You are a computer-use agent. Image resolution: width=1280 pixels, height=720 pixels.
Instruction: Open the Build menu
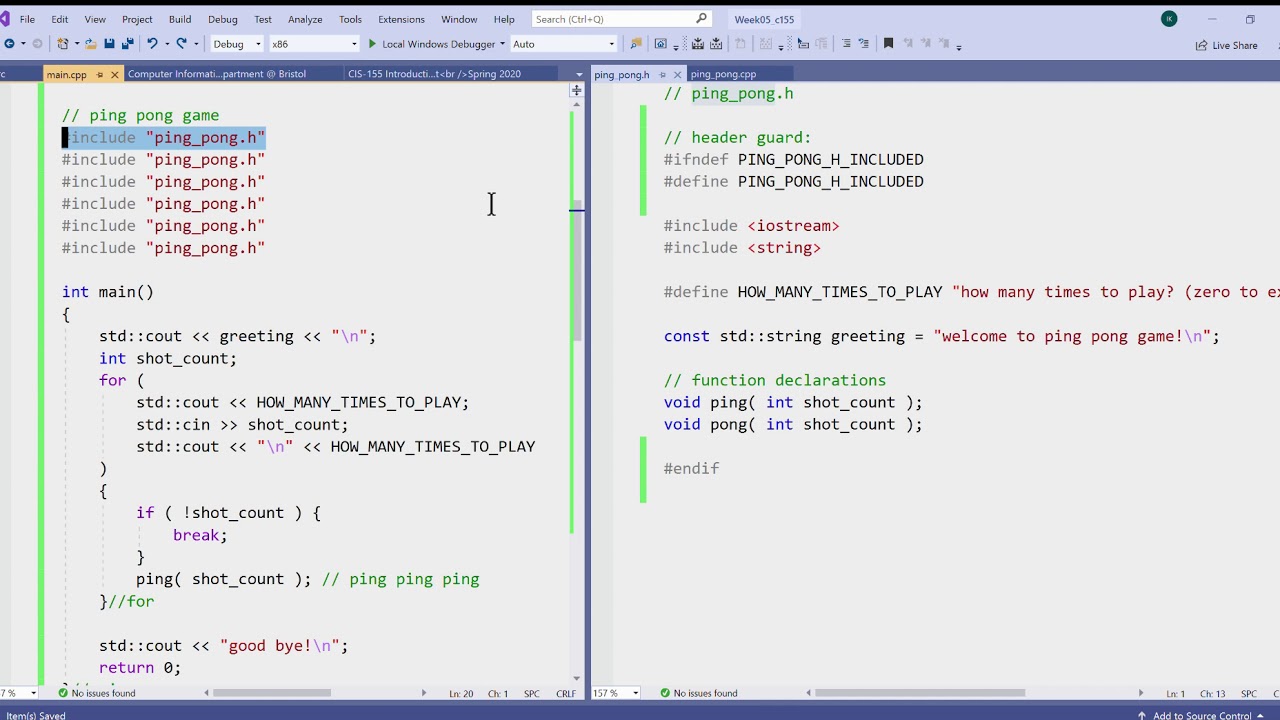click(x=180, y=19)
